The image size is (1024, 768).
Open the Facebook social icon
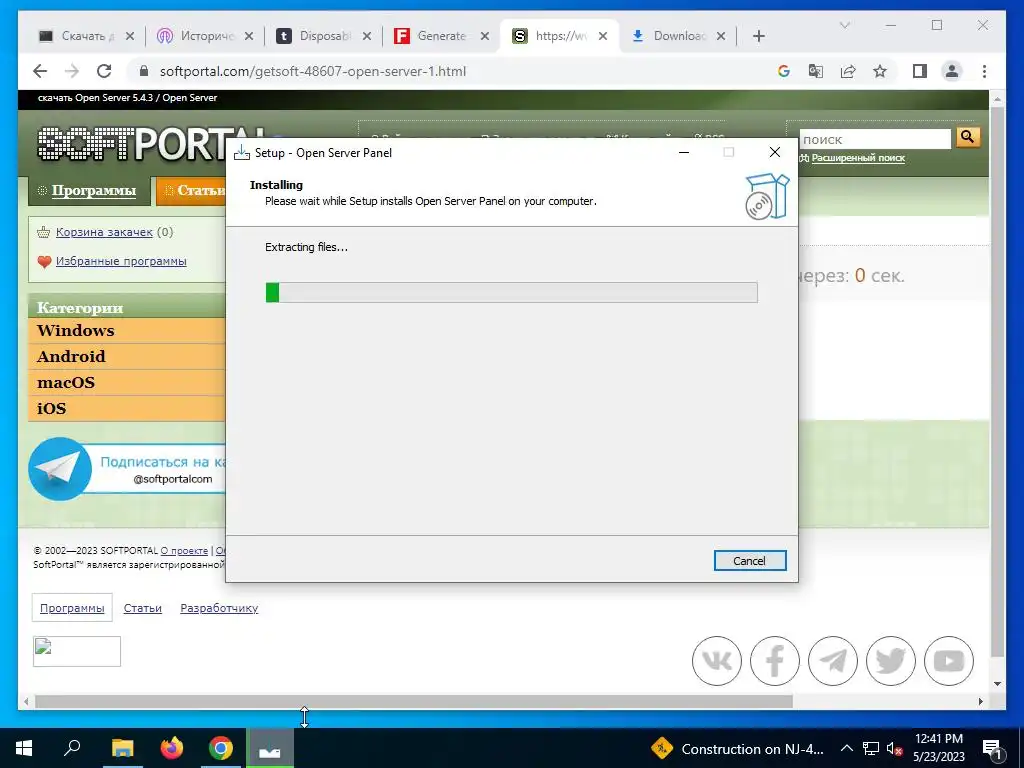click(775, 661)
